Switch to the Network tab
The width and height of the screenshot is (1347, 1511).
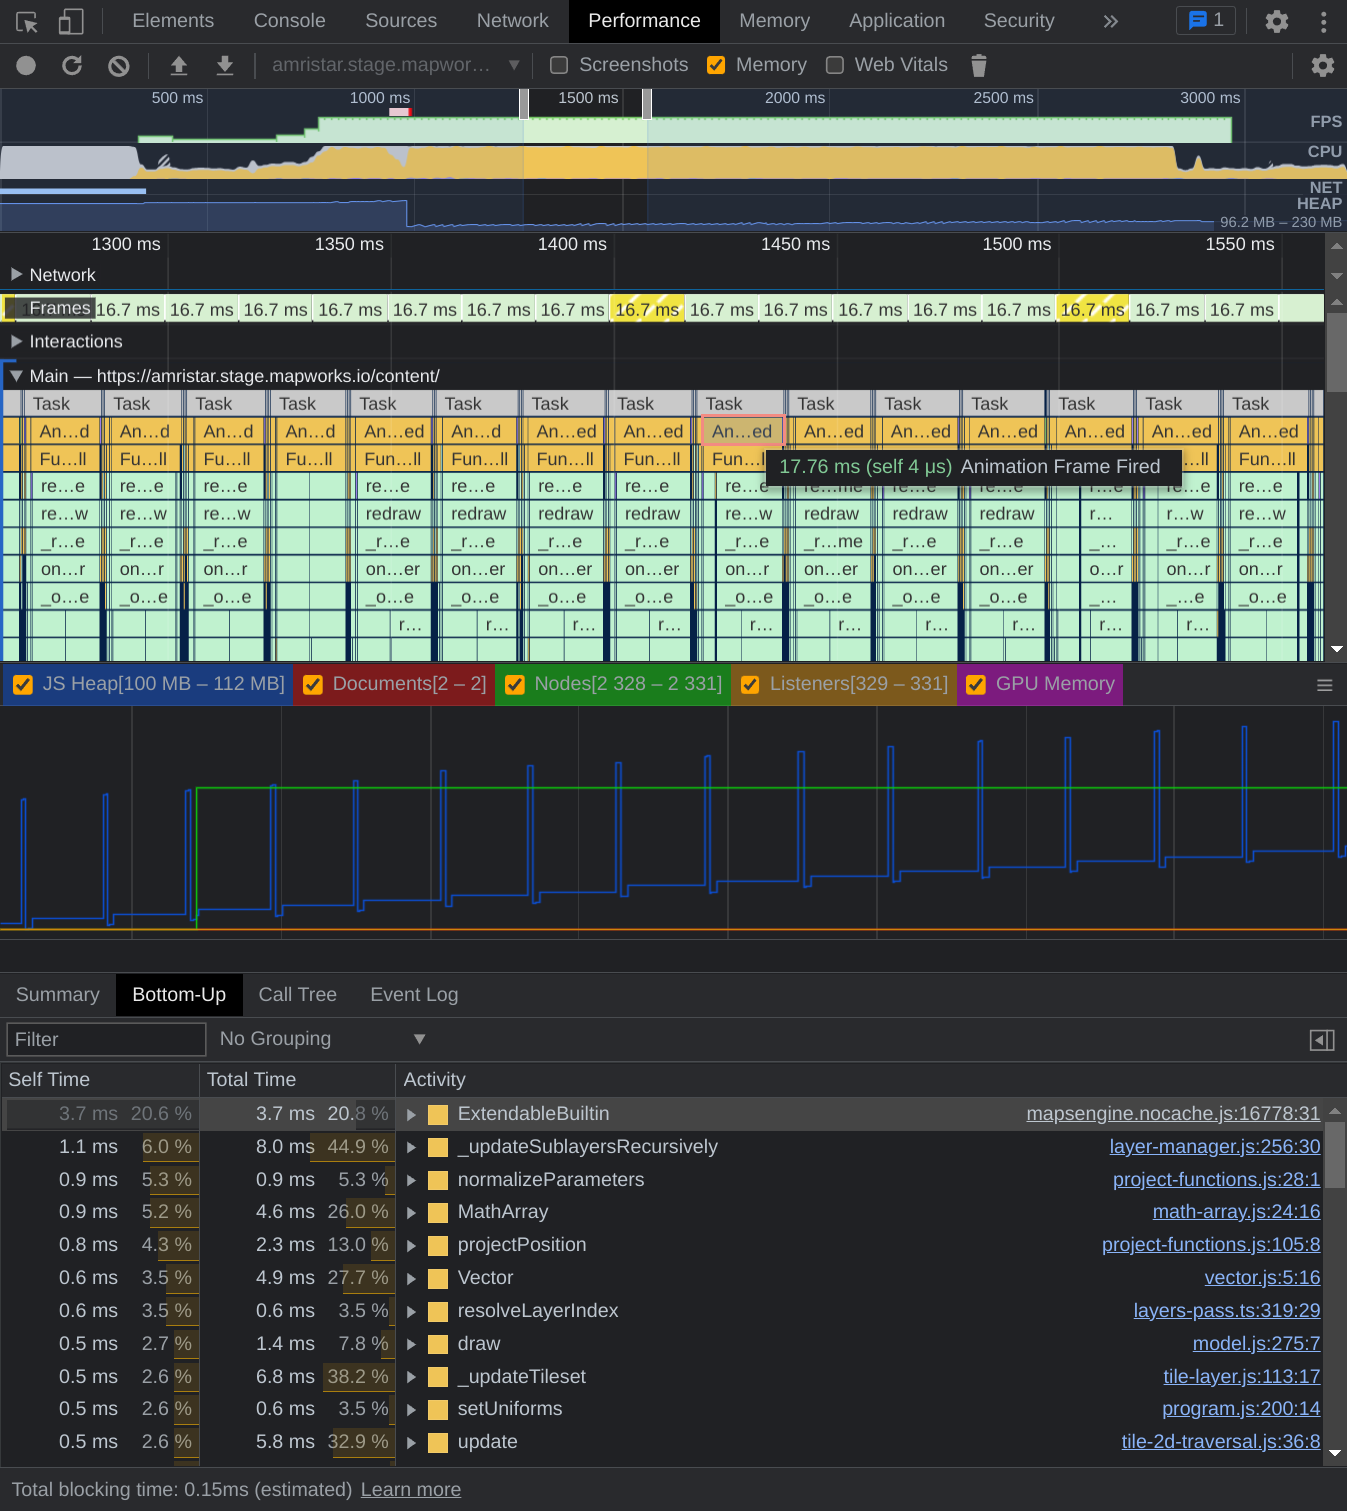click(513, 21)
